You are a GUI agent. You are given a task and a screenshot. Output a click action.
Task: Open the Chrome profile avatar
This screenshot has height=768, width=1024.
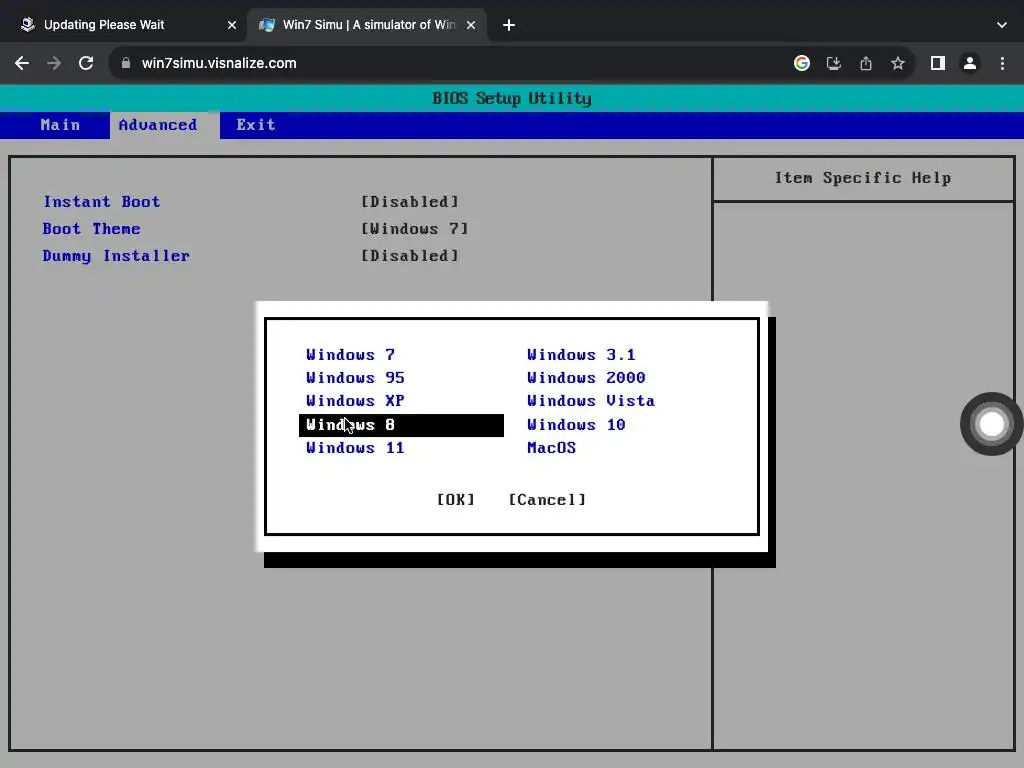(x=970, y=63)
